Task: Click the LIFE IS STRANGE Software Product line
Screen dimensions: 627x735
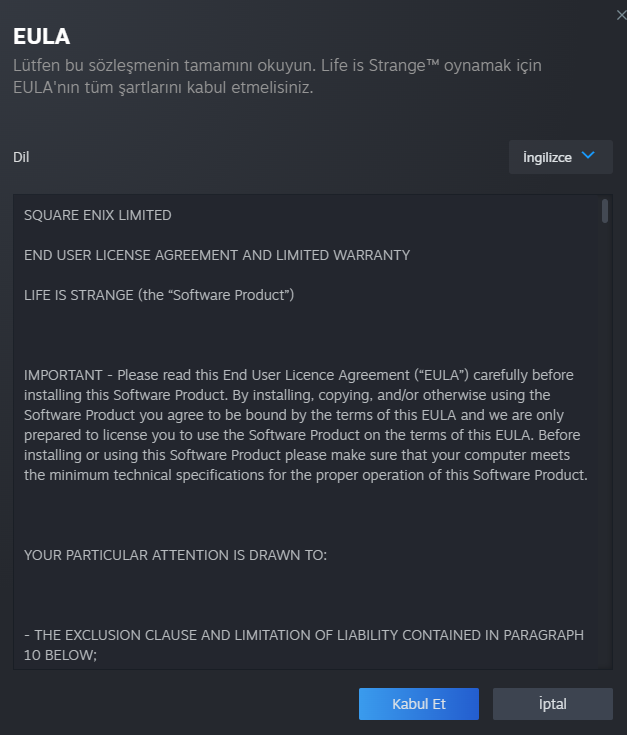Action: (x=159, y=295)
